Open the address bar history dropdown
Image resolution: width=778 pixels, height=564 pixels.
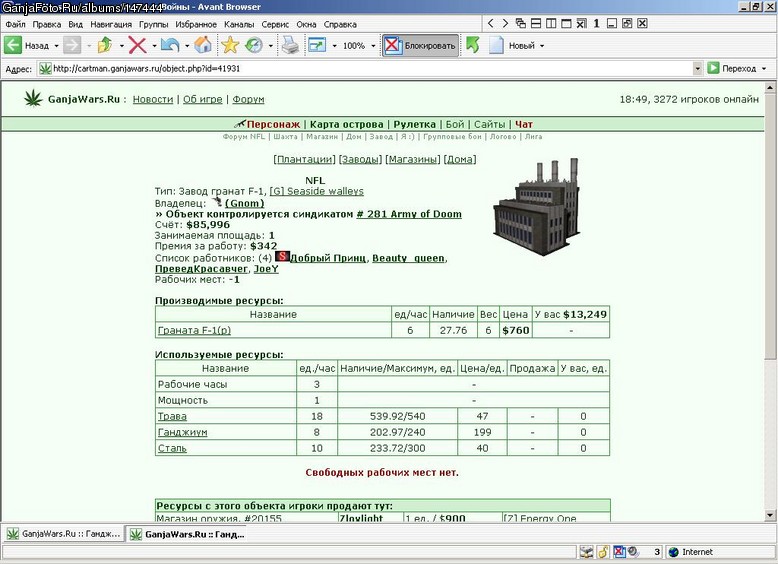[x=698, y=68]
